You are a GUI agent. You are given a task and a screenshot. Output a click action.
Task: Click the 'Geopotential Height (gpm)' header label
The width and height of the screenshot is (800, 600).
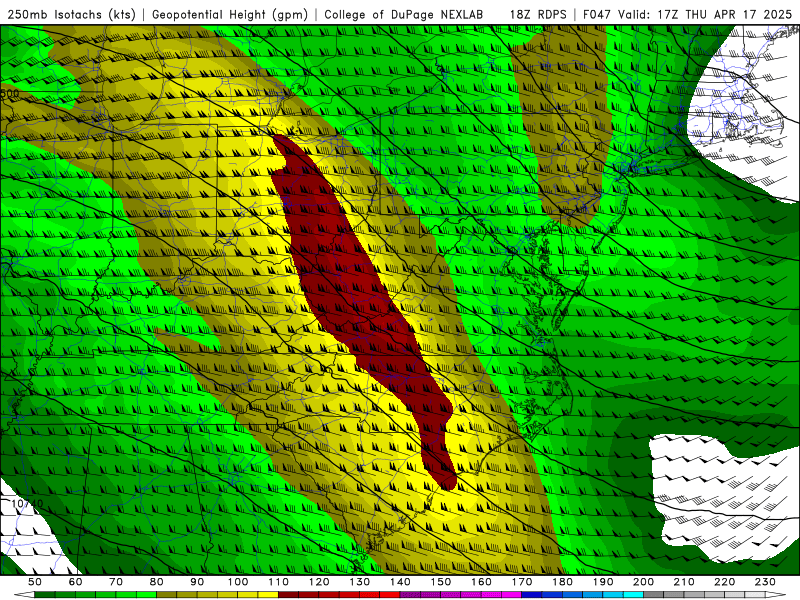point(230,15)
